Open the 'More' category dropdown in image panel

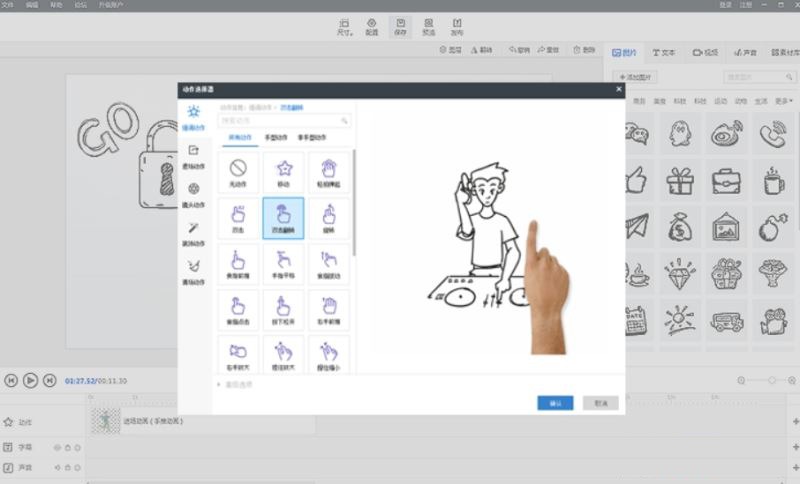coord(784,101)
